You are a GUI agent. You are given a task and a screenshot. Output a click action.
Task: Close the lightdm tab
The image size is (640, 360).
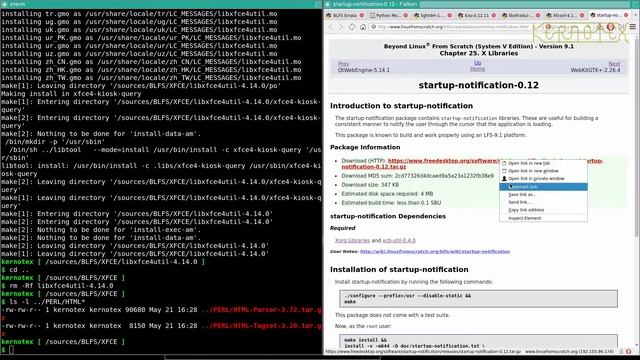click(x=450, y=16)
